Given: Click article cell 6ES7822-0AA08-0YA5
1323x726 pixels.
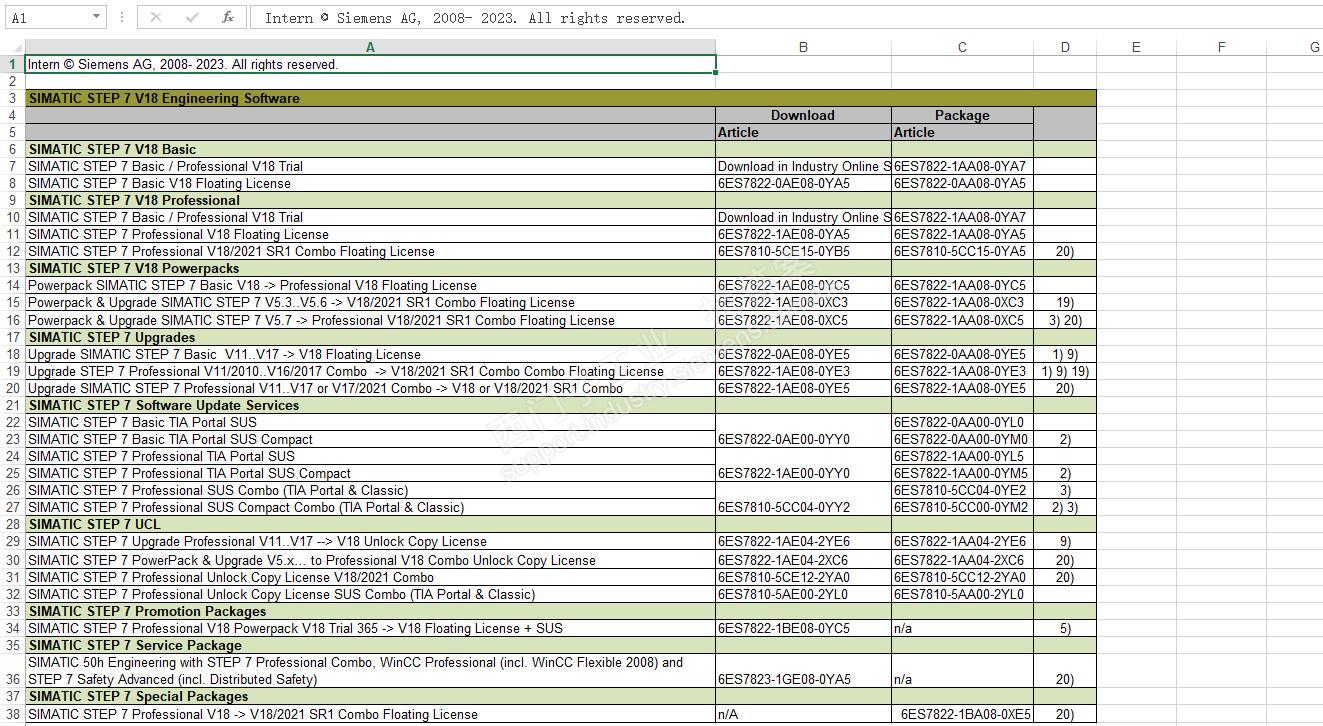Looking at the screenshot, I should [962, 183].
